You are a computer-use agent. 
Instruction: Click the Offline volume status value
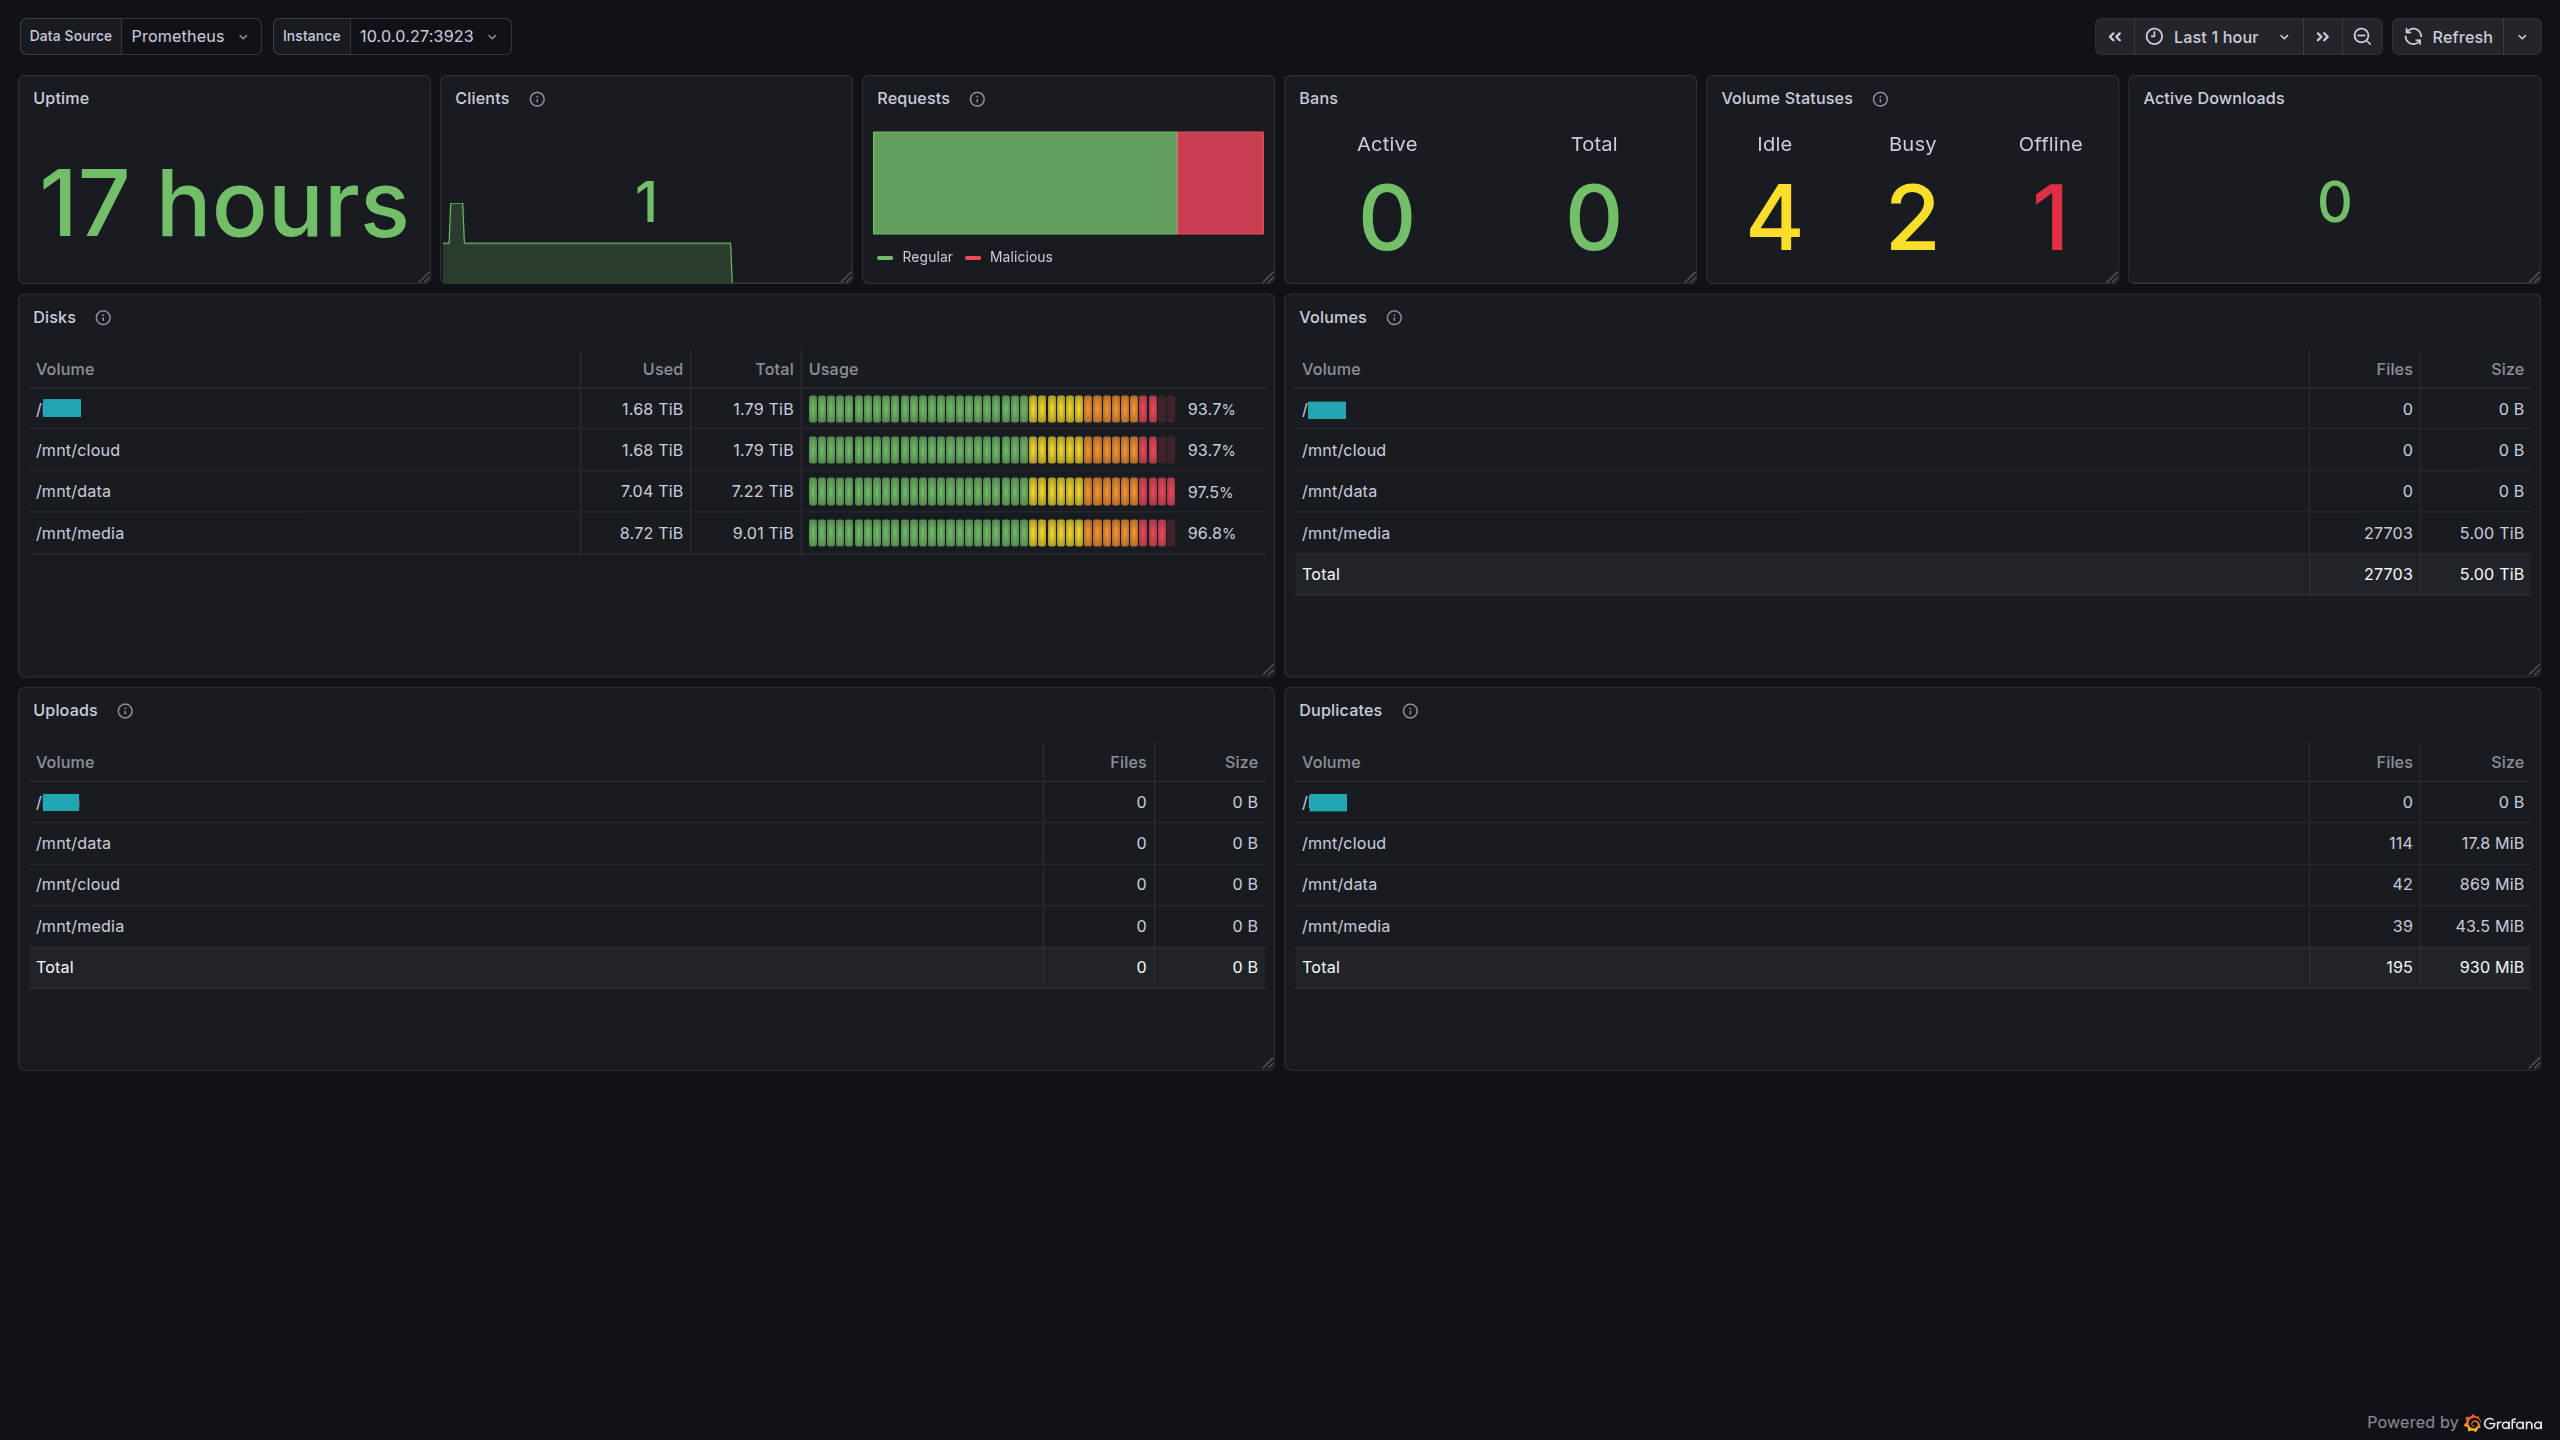2050,217
